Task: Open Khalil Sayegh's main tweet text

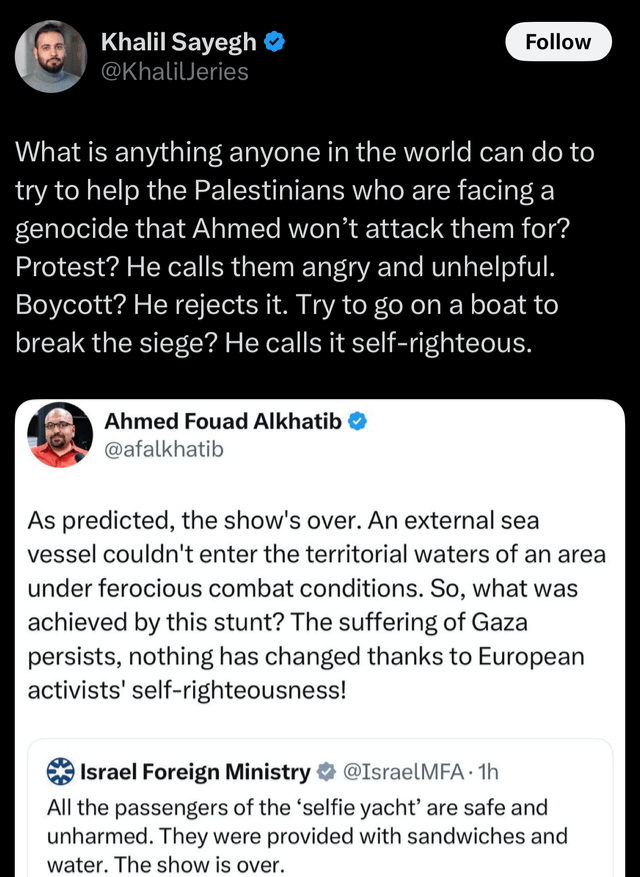Action: click(305, 248)
